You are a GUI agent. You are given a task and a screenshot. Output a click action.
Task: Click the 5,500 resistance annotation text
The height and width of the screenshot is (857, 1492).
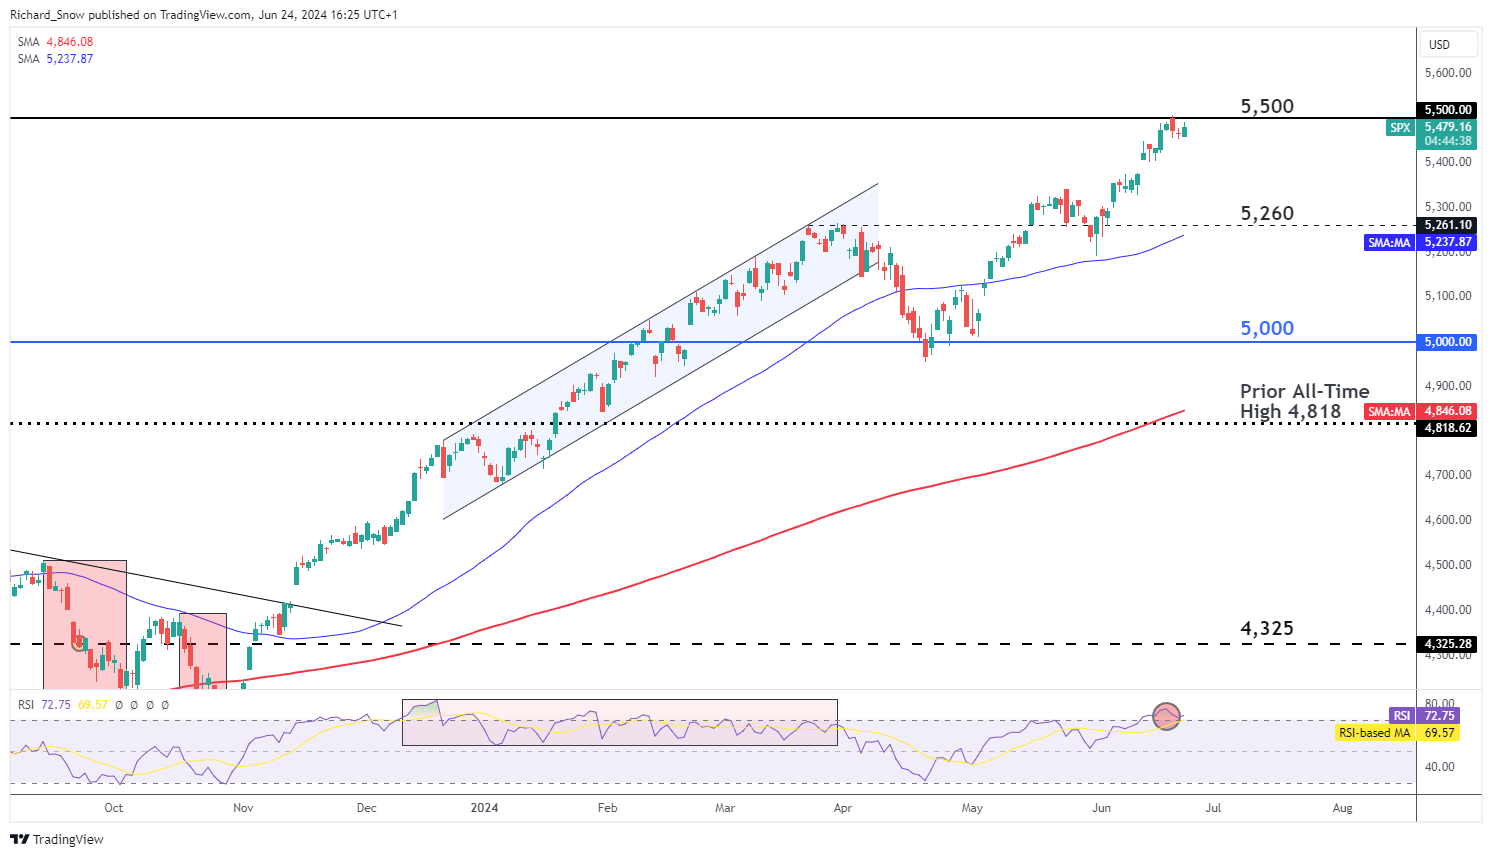1267,106
